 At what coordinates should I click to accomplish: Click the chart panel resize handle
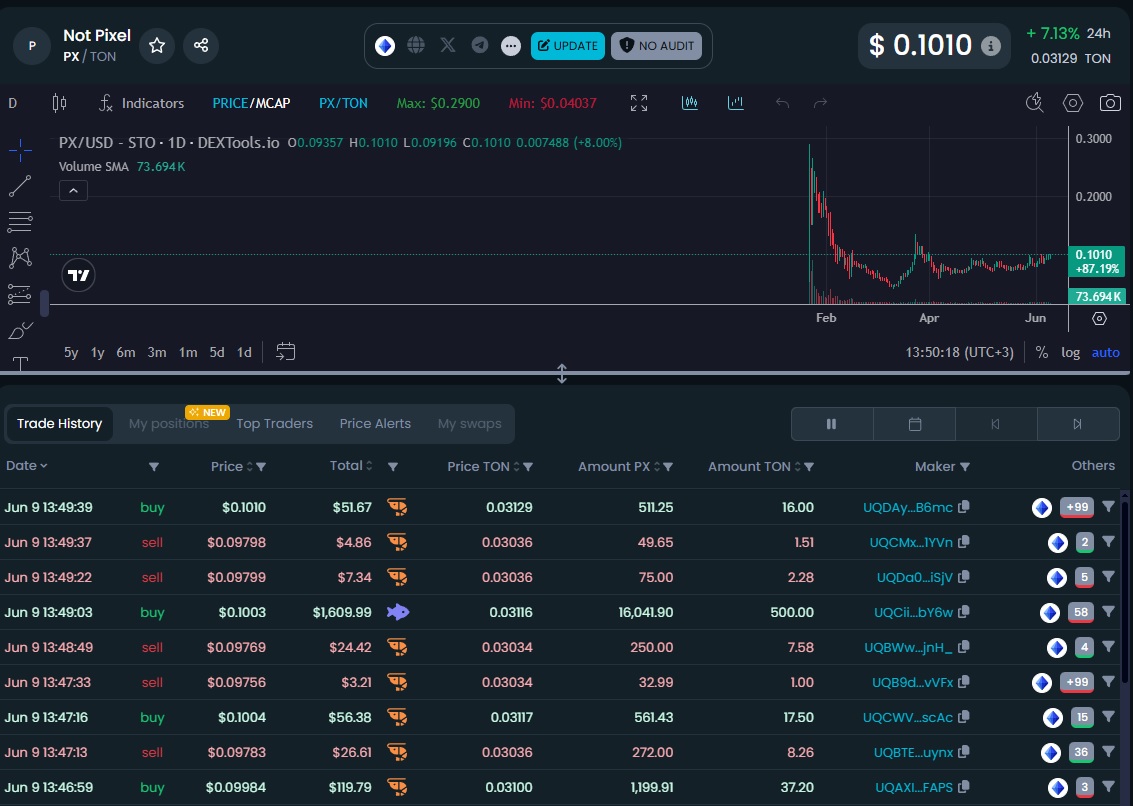coord(561,374)
